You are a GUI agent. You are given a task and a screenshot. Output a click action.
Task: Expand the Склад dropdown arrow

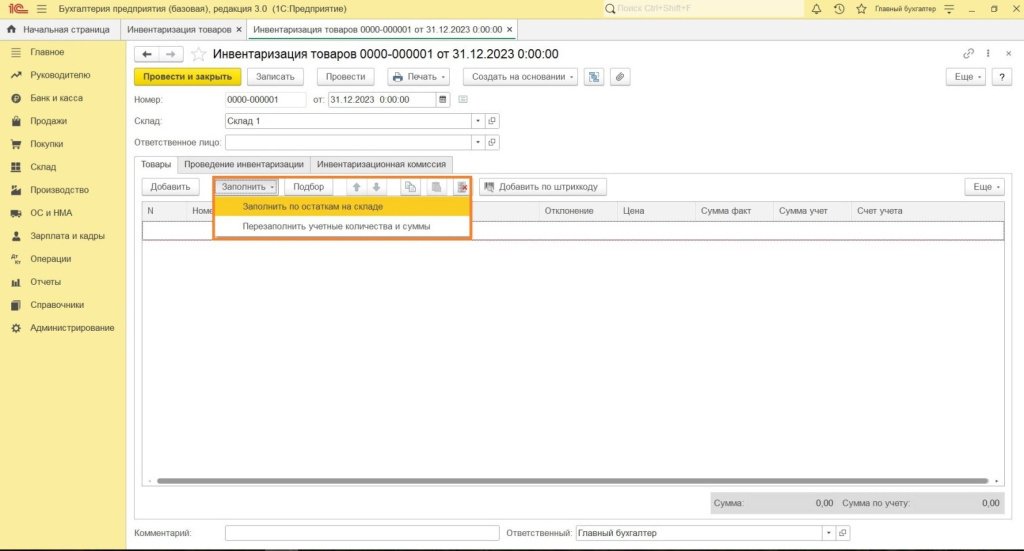pos(478,121)
